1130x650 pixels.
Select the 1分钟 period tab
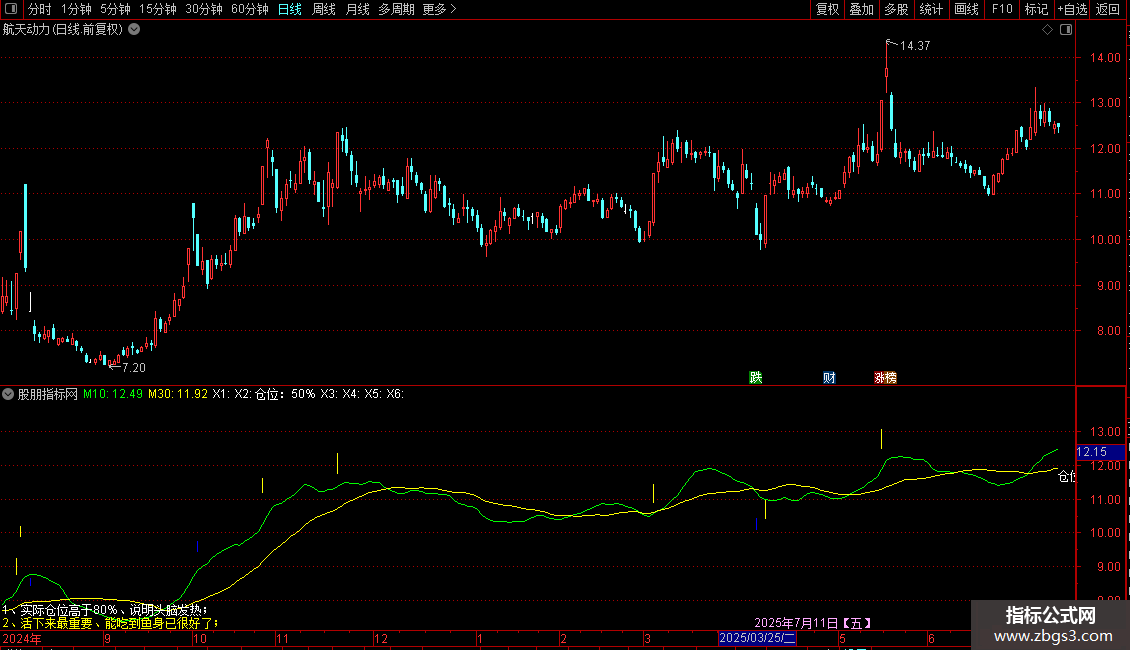pyautogui.click(x=76, y=9)
